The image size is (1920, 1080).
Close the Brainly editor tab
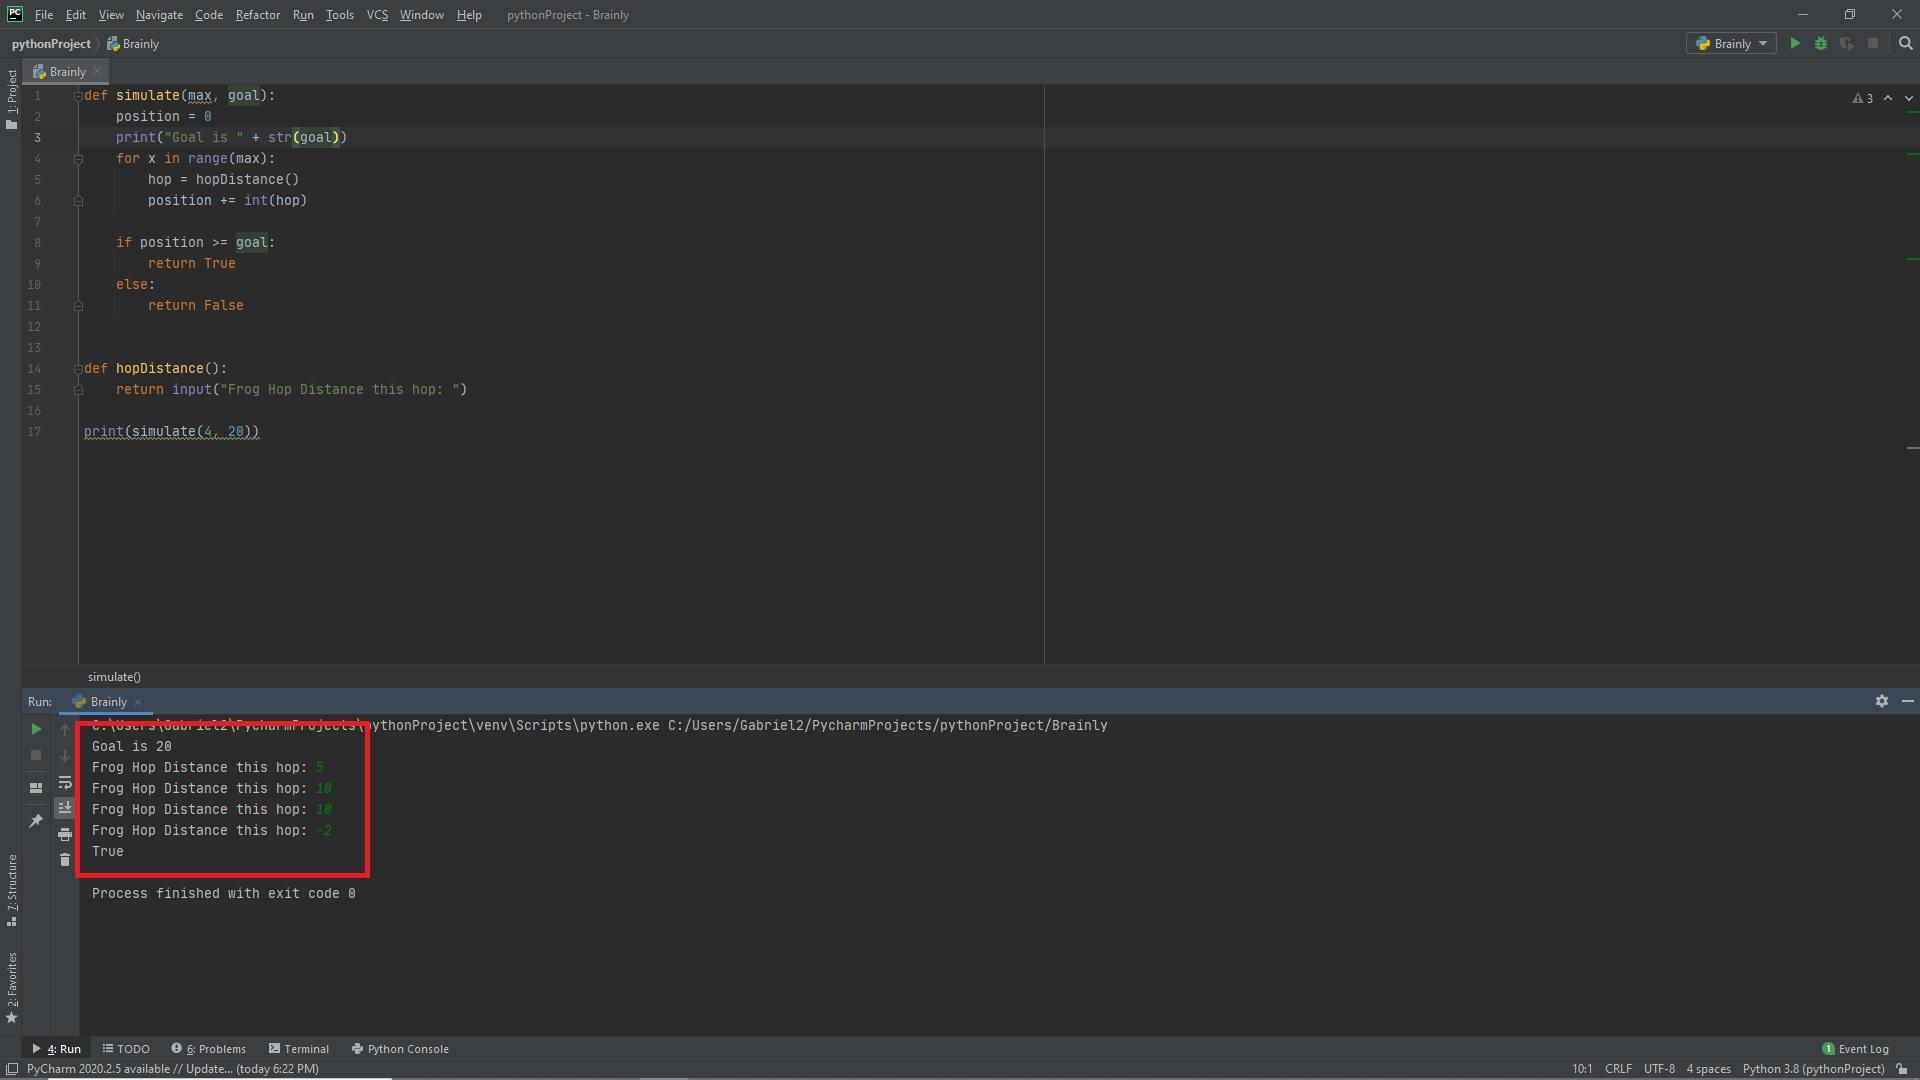tap(97, 72)
